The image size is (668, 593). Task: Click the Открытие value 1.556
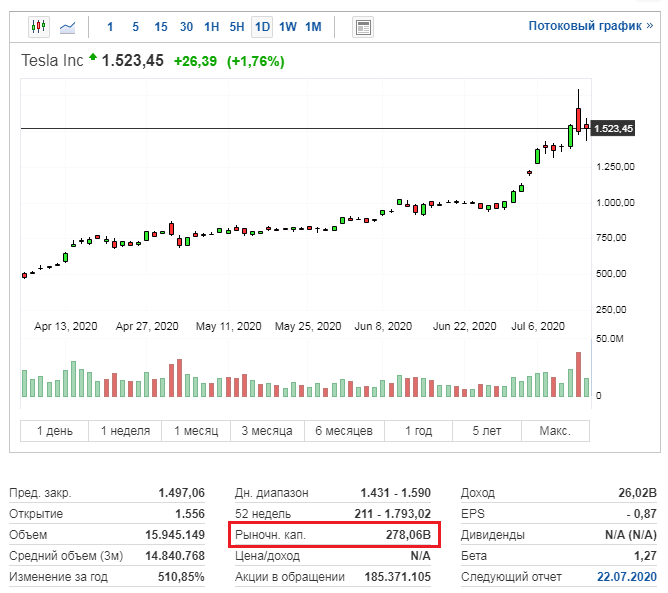(190, 514)
